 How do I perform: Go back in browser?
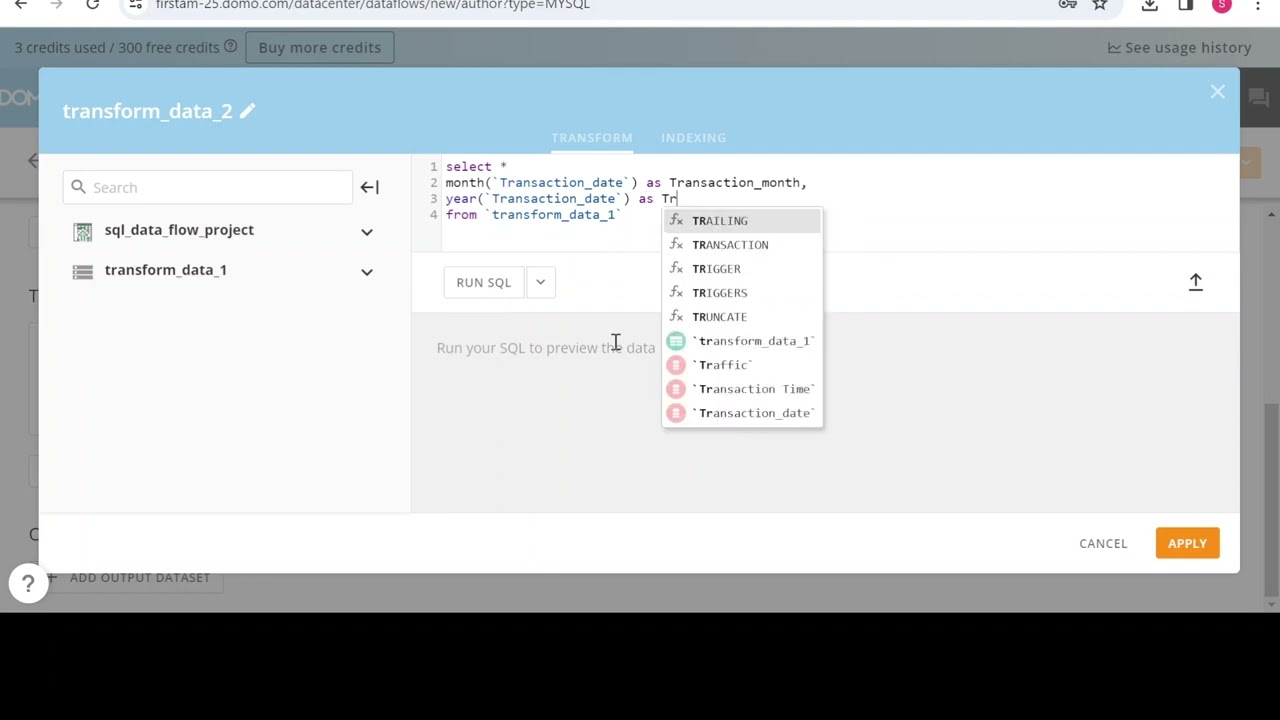click(x=21, y=5)
